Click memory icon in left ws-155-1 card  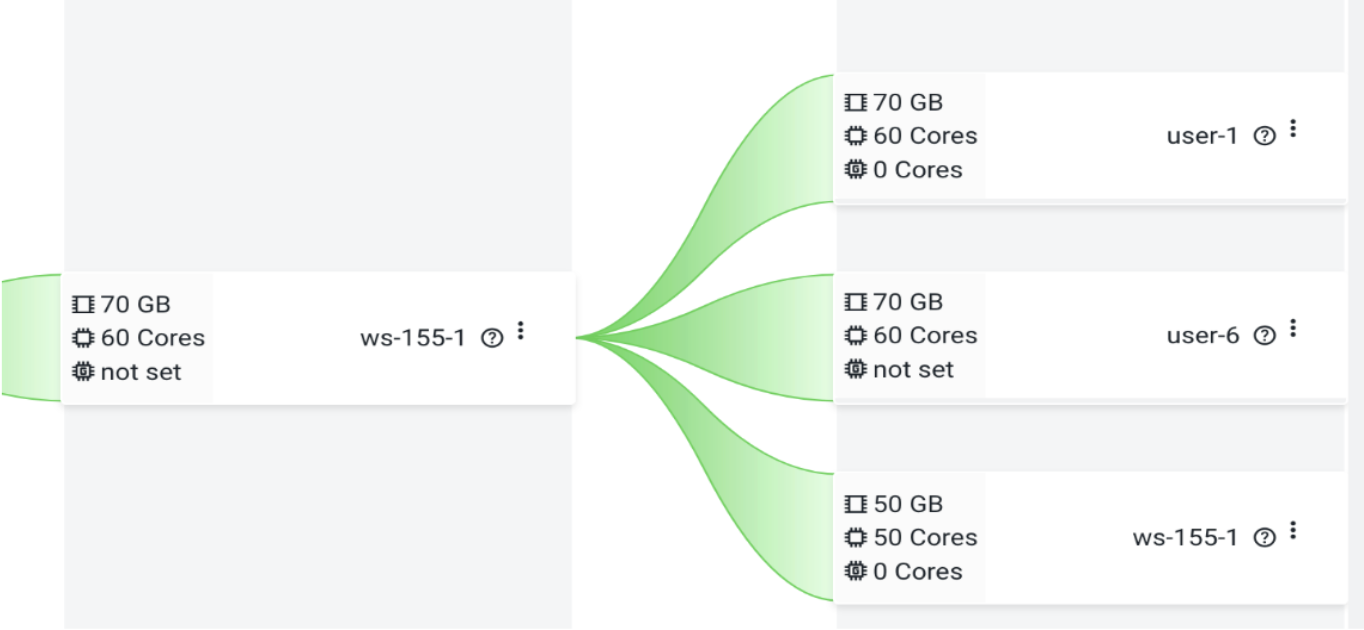point(83,304)
